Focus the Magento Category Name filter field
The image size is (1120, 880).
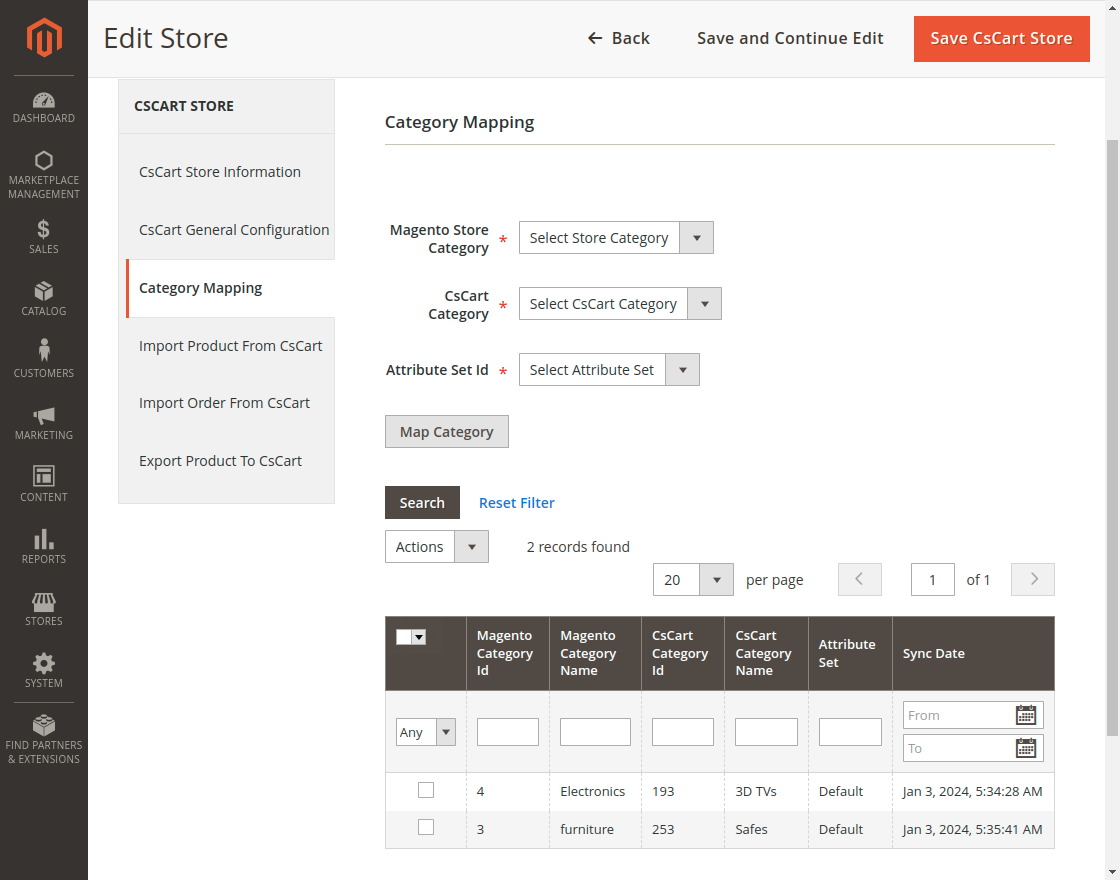click(595, 732)
